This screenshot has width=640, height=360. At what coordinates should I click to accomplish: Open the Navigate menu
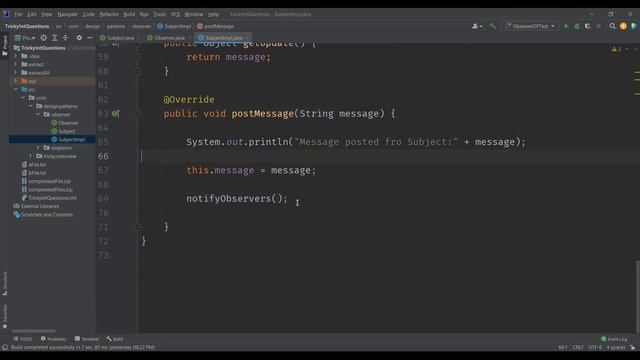point(67,14)
